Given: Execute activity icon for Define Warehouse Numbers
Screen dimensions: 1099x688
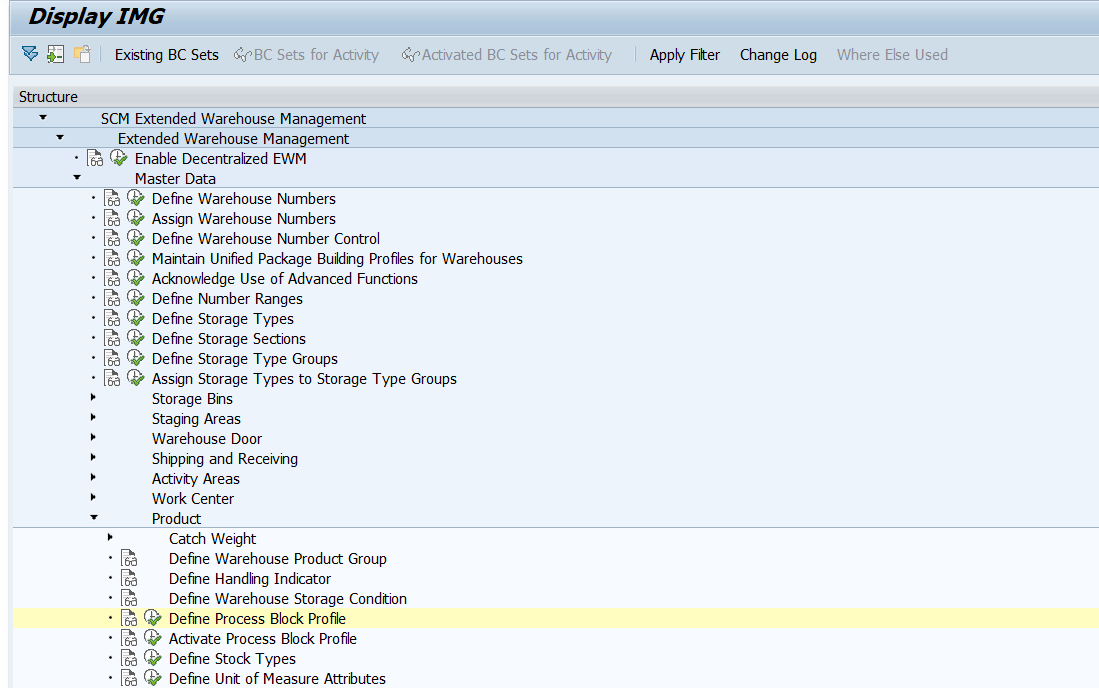Looking at the screenshot, I should click(135, 198).
